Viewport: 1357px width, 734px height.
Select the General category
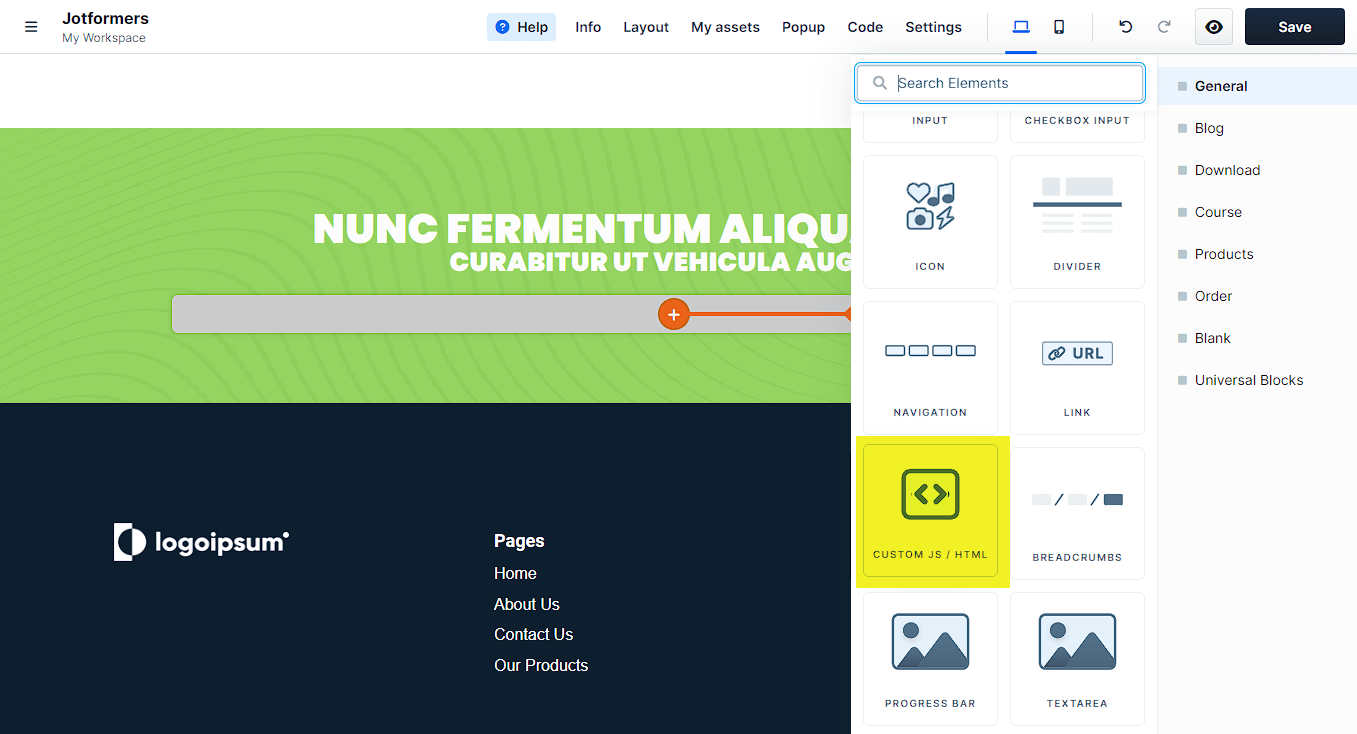tap(1257, 86)
